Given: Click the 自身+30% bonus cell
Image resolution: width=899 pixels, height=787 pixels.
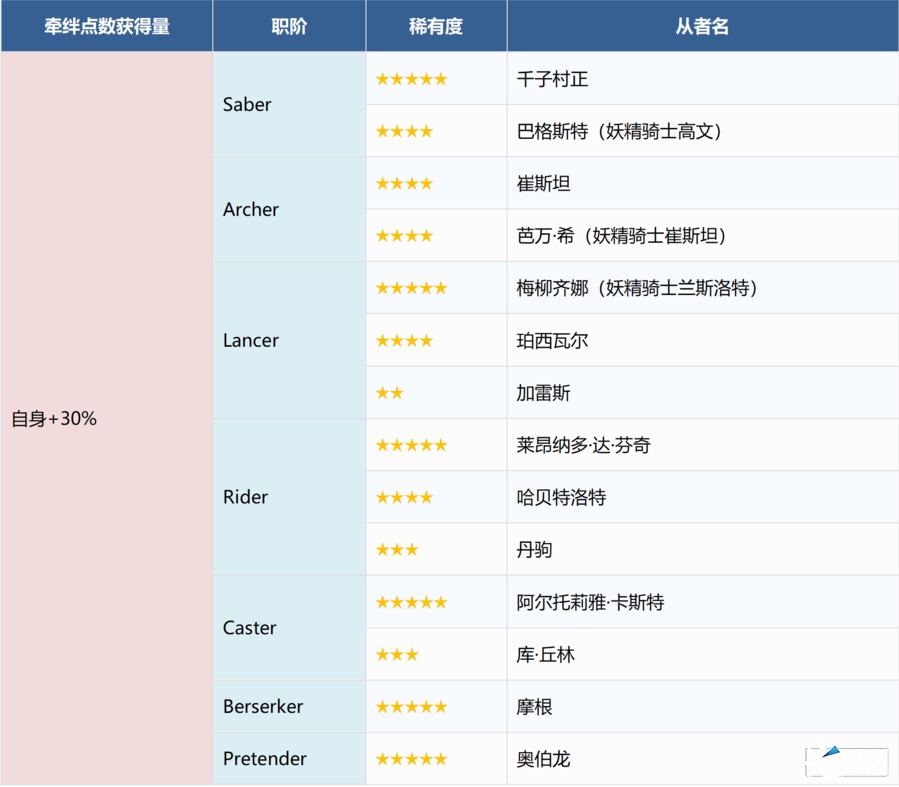Looking at the screenshot, I should click(x=54, y=419).
